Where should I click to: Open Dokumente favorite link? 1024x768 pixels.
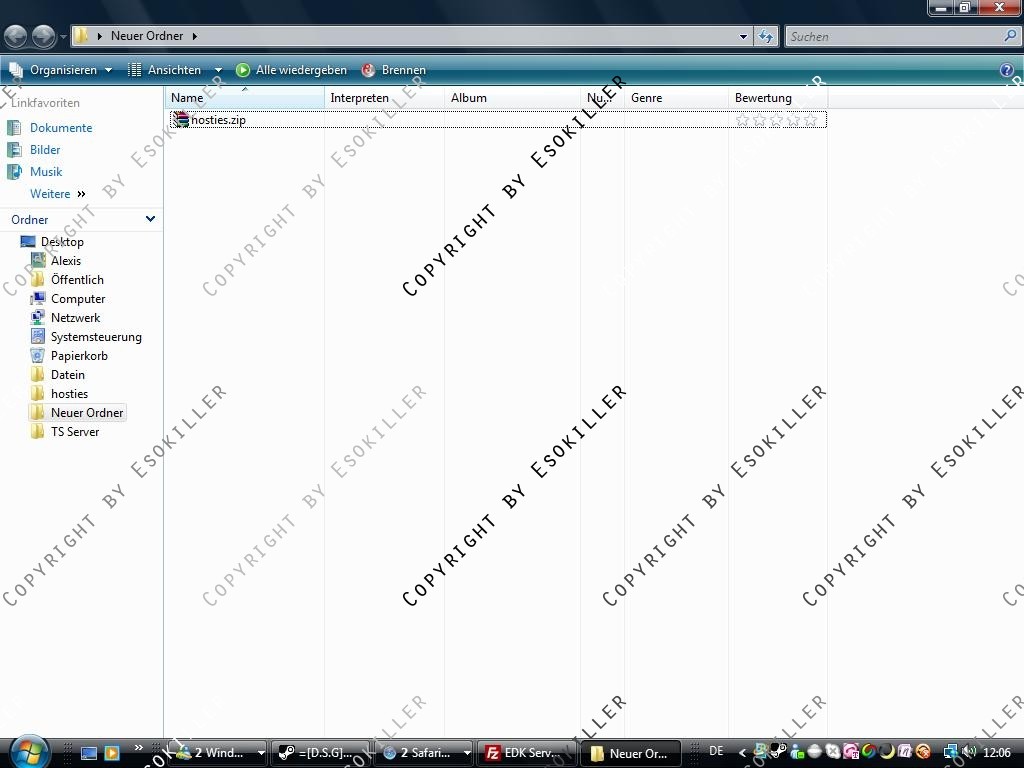click(x=60, y=128)
